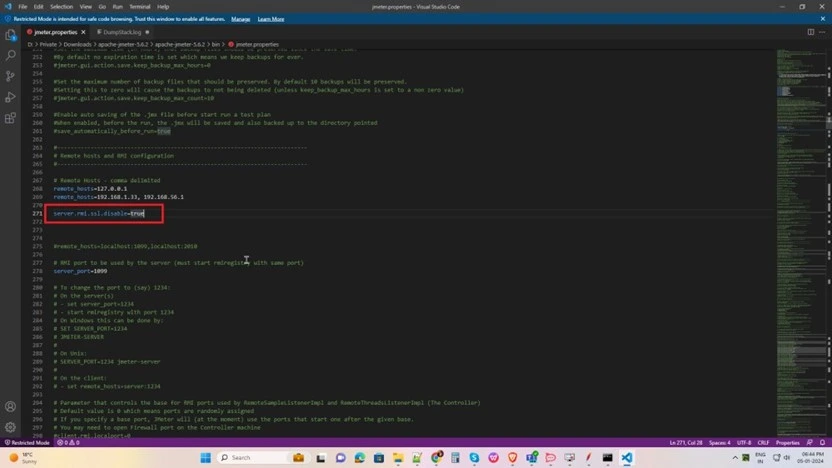
Task: Switch to the DumpStack.log tab
Action: click(x=122, y=32)
